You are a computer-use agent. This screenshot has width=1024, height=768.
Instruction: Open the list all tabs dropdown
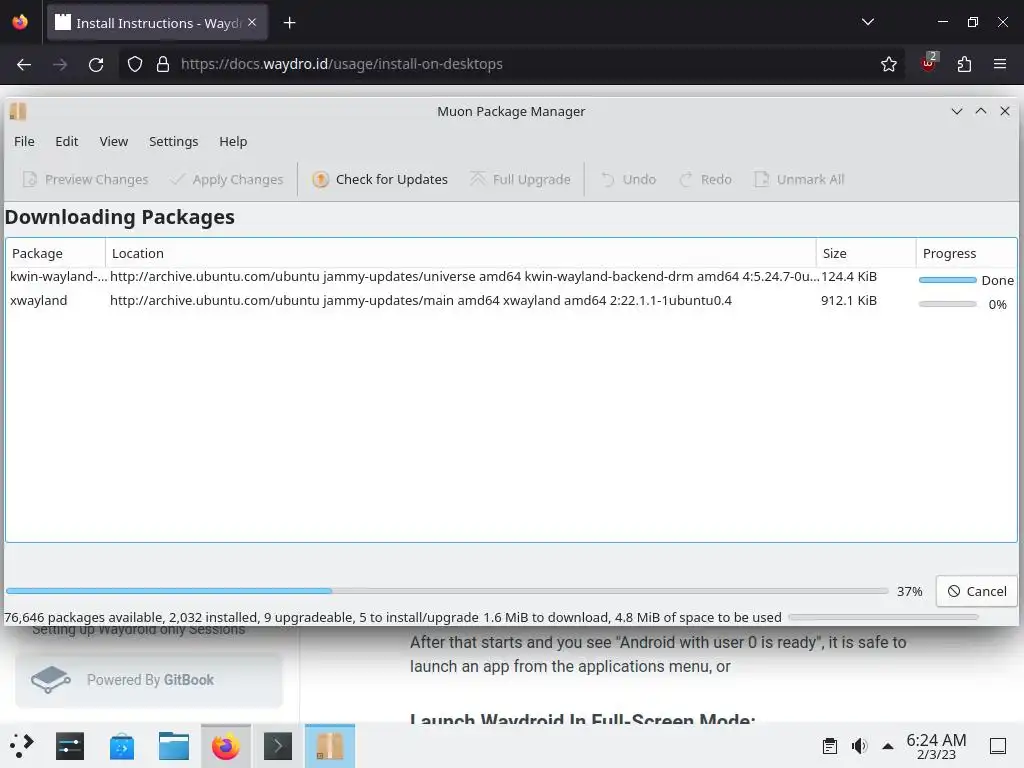867,22
